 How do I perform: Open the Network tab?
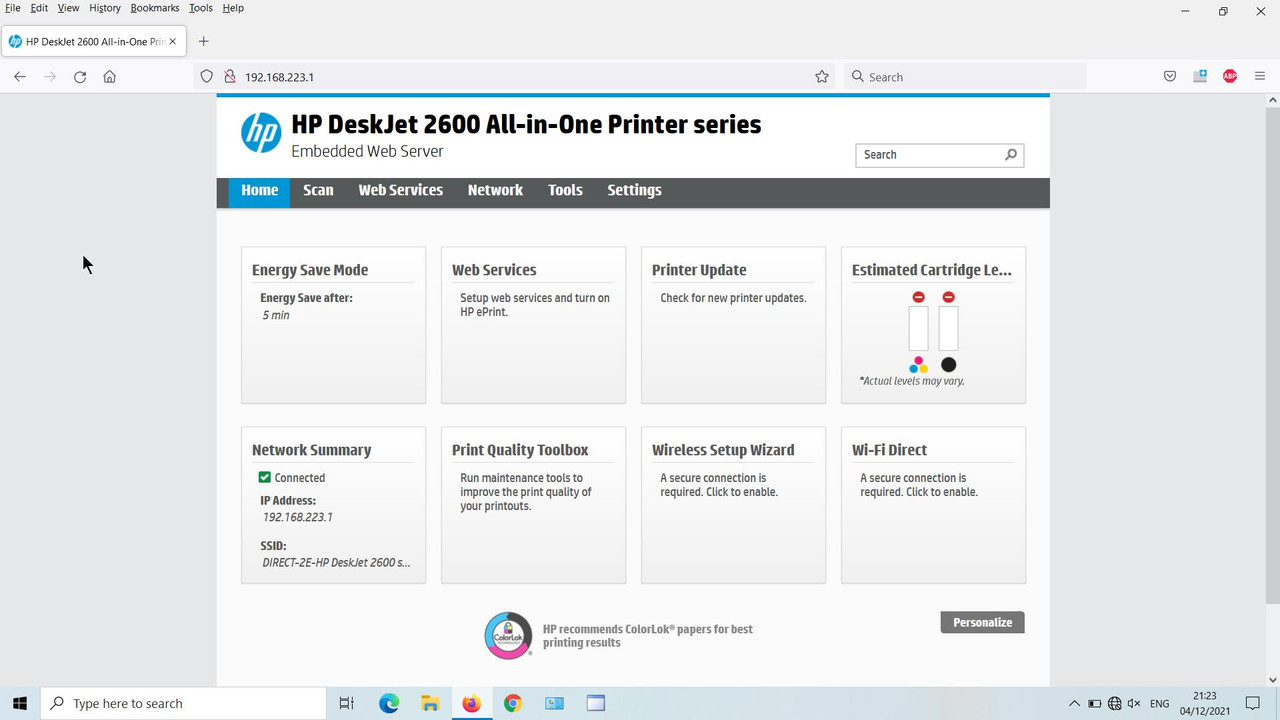pos(495,190)
